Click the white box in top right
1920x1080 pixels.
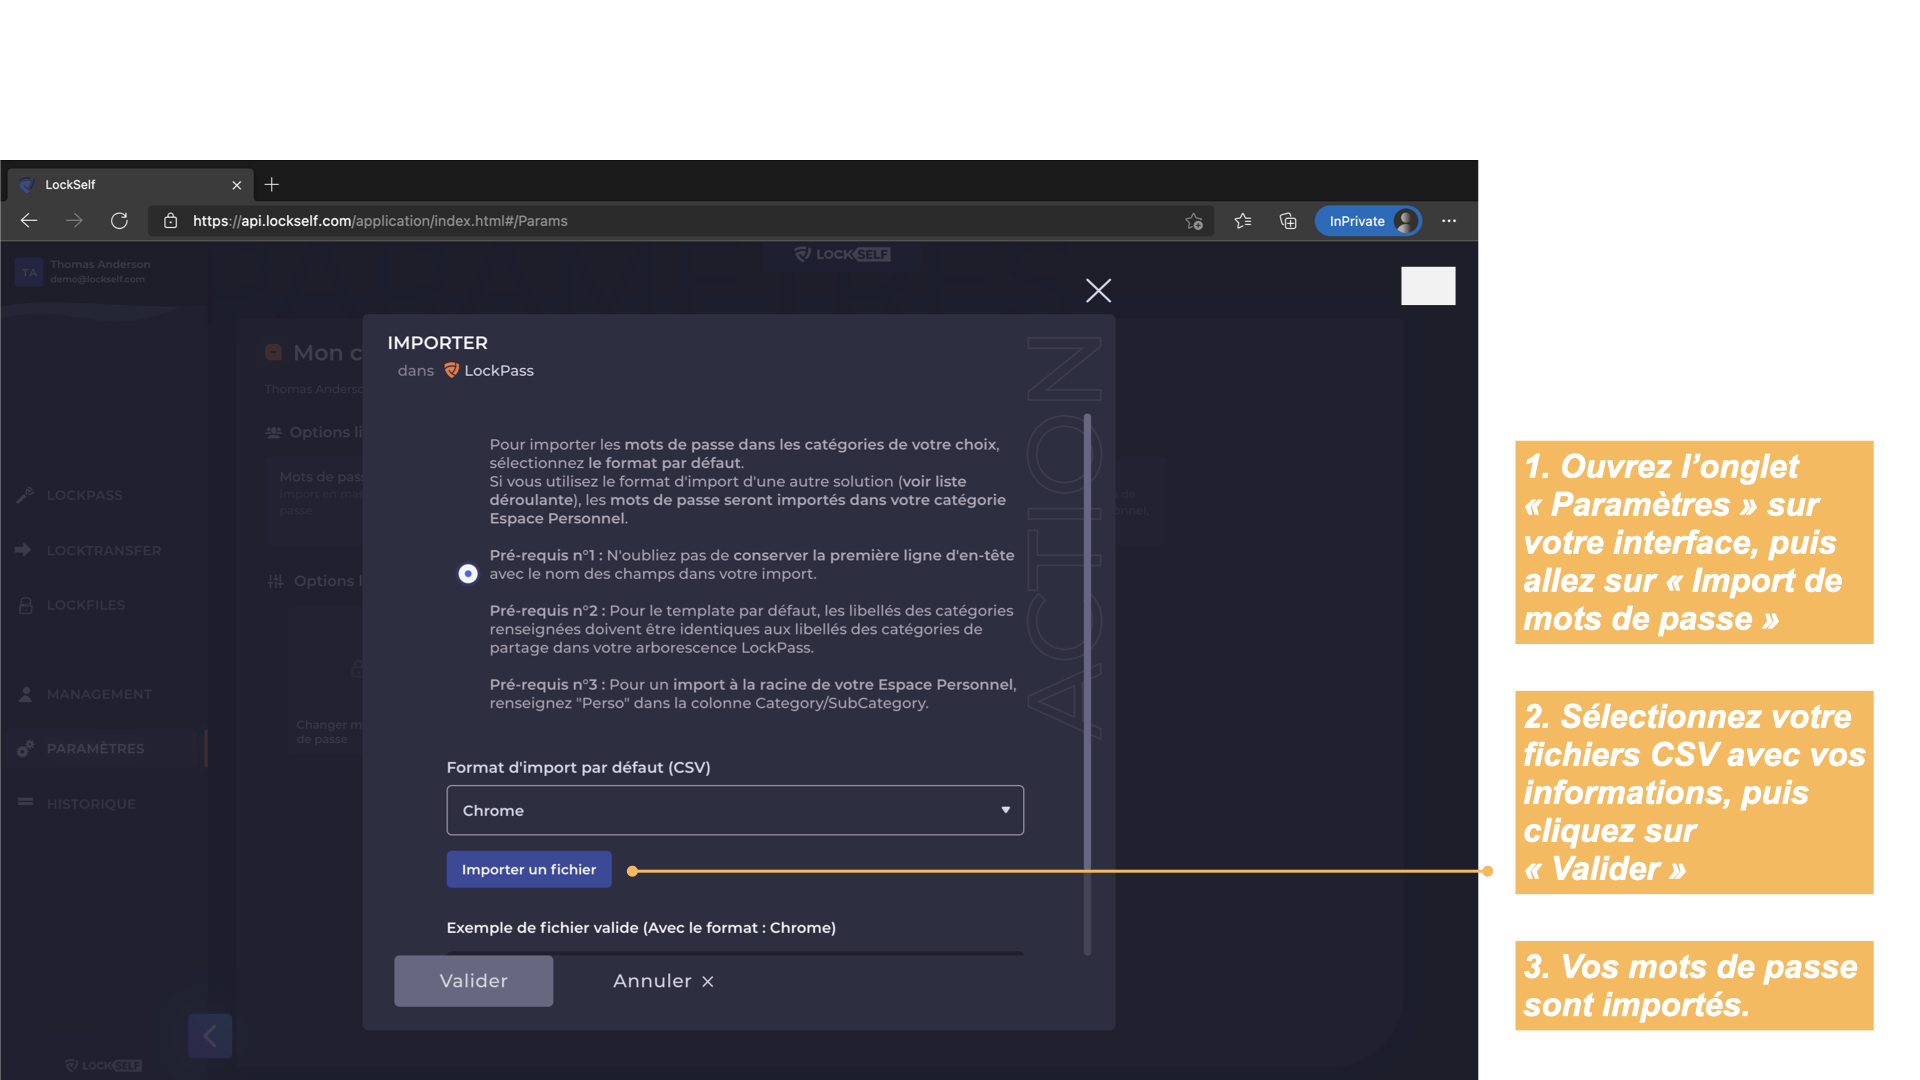tap(1428, 286)
